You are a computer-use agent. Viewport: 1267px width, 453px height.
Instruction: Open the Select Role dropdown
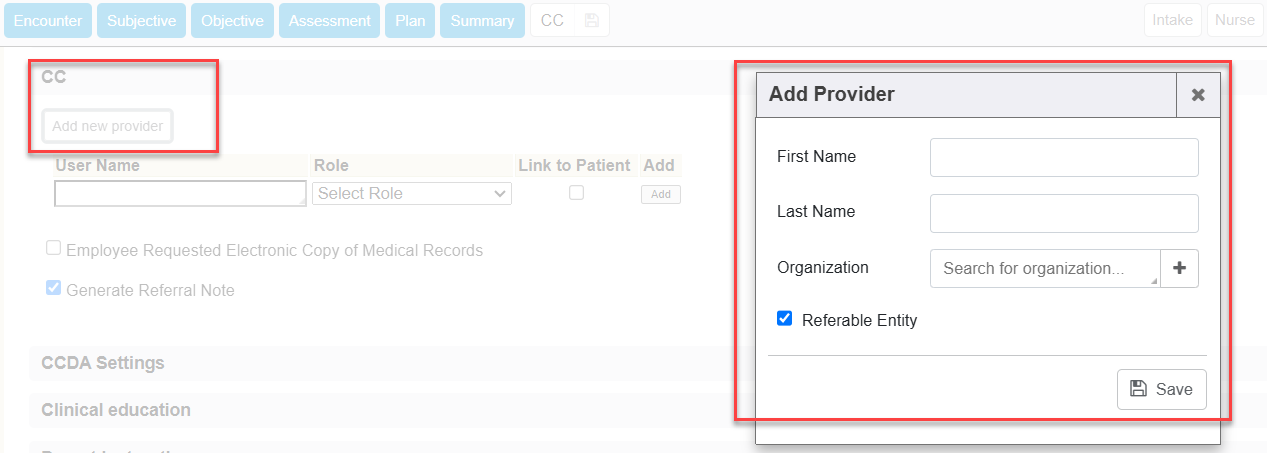coord(412,194)
